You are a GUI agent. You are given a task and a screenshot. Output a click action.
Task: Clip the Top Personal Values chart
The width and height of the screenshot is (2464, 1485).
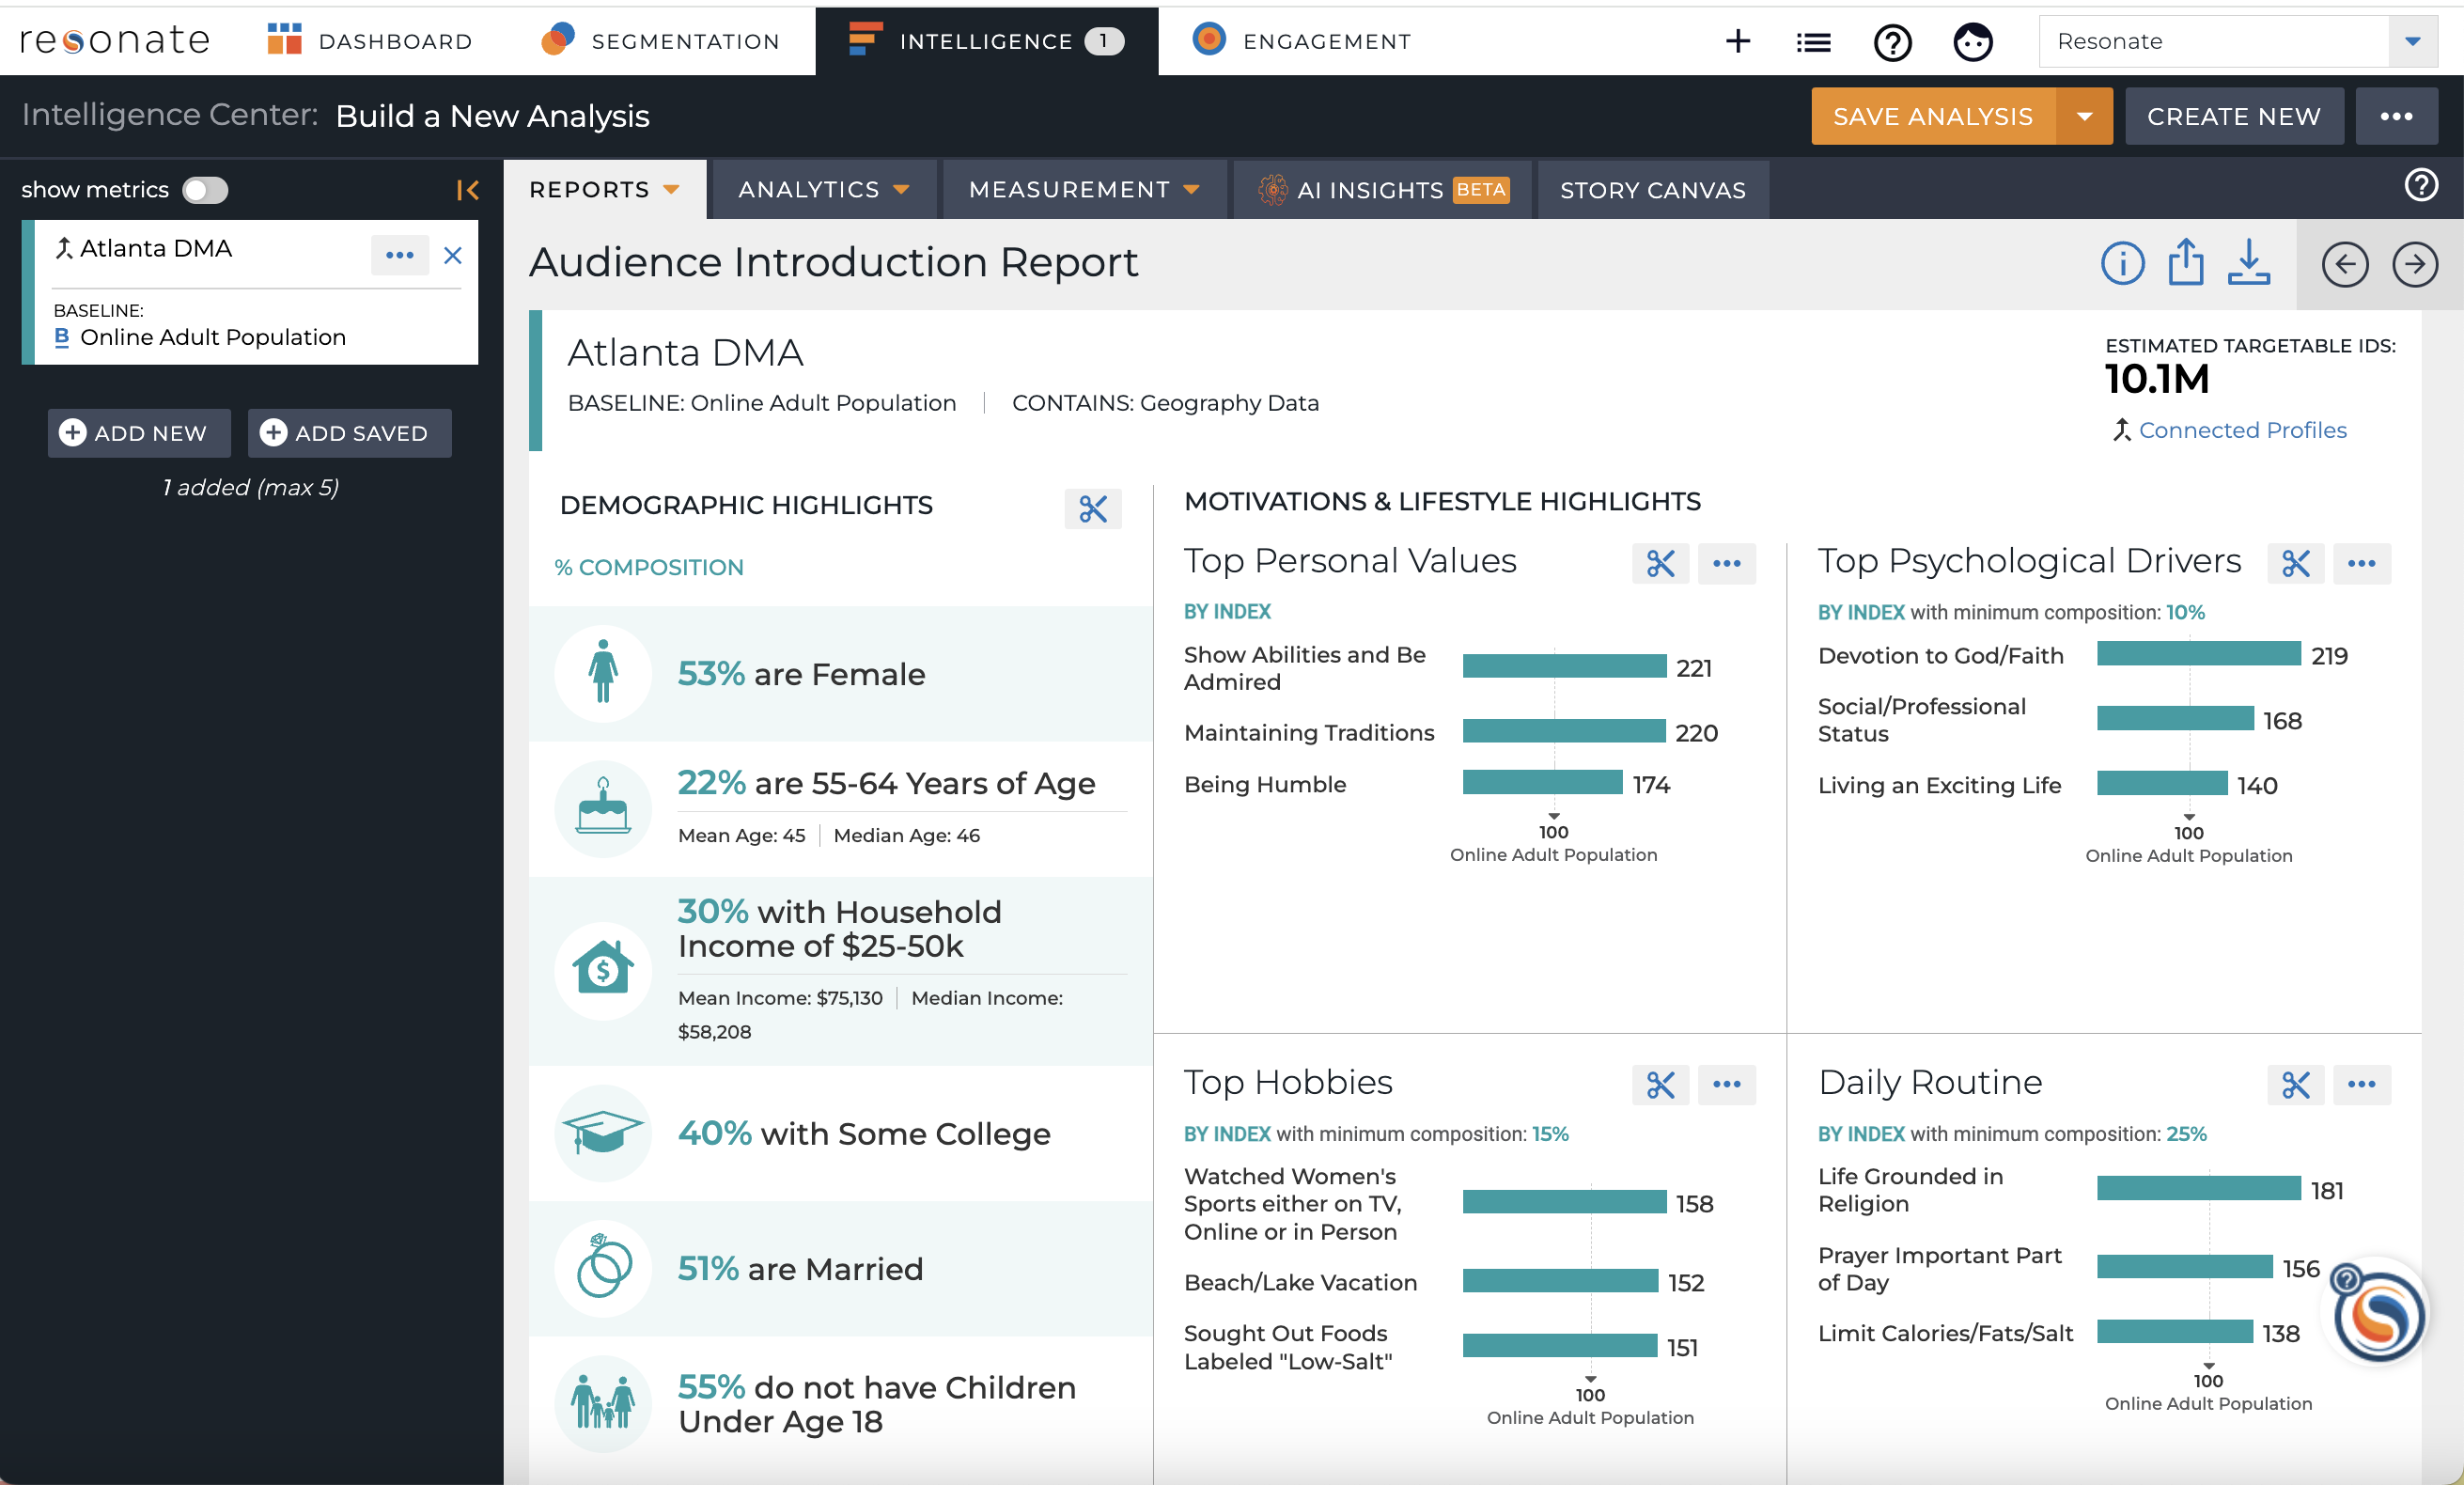tap(1661, 563)
